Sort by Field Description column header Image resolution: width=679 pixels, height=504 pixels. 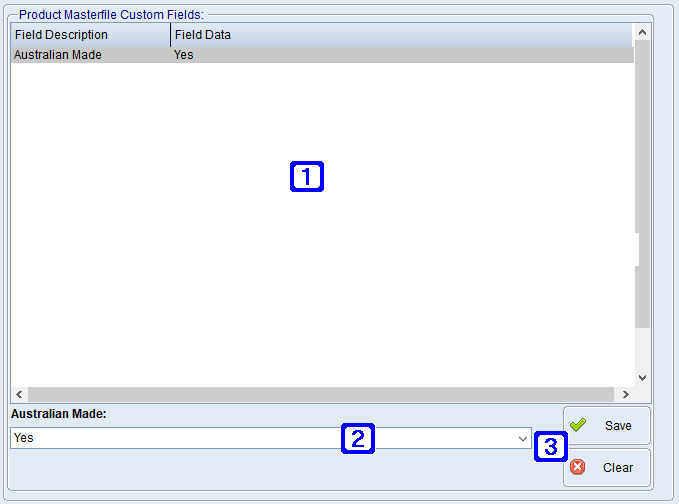coord(90,35)
